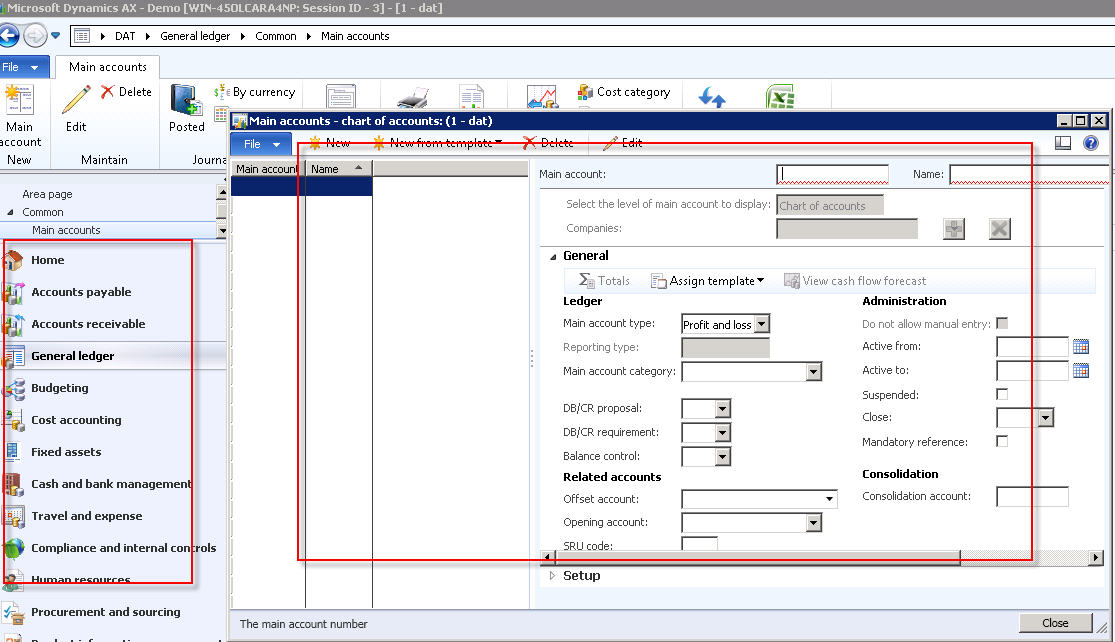Viewport: 1115px width, 642px height.
Task: Click Edit in dialog toolbar
Action: coord(622,143)
